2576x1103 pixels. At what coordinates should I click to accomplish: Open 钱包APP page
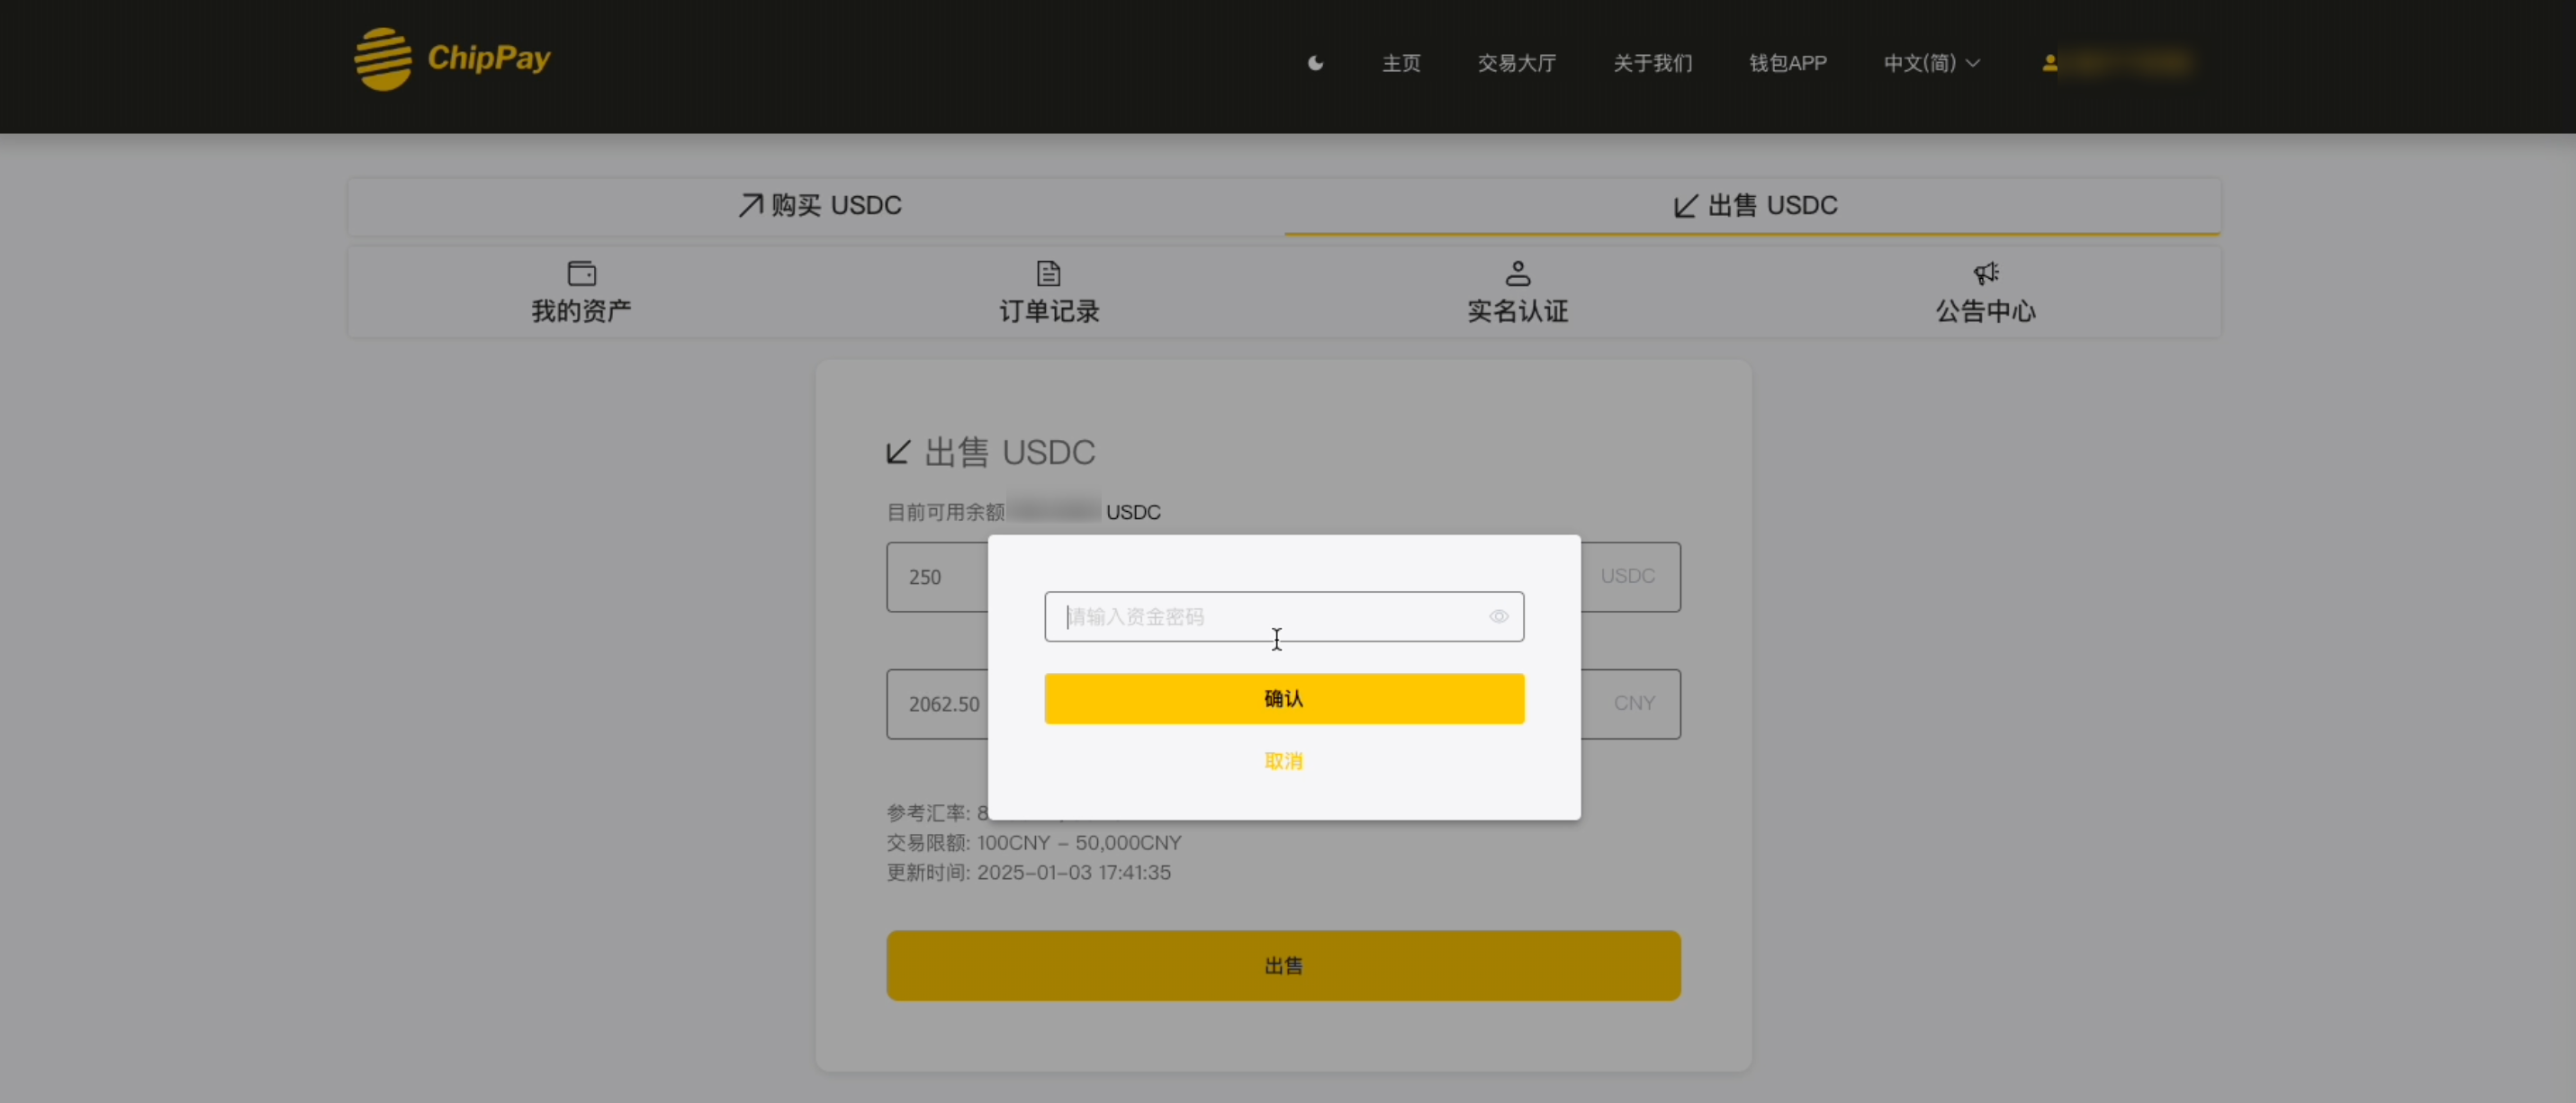click(x=1787, y=63)
